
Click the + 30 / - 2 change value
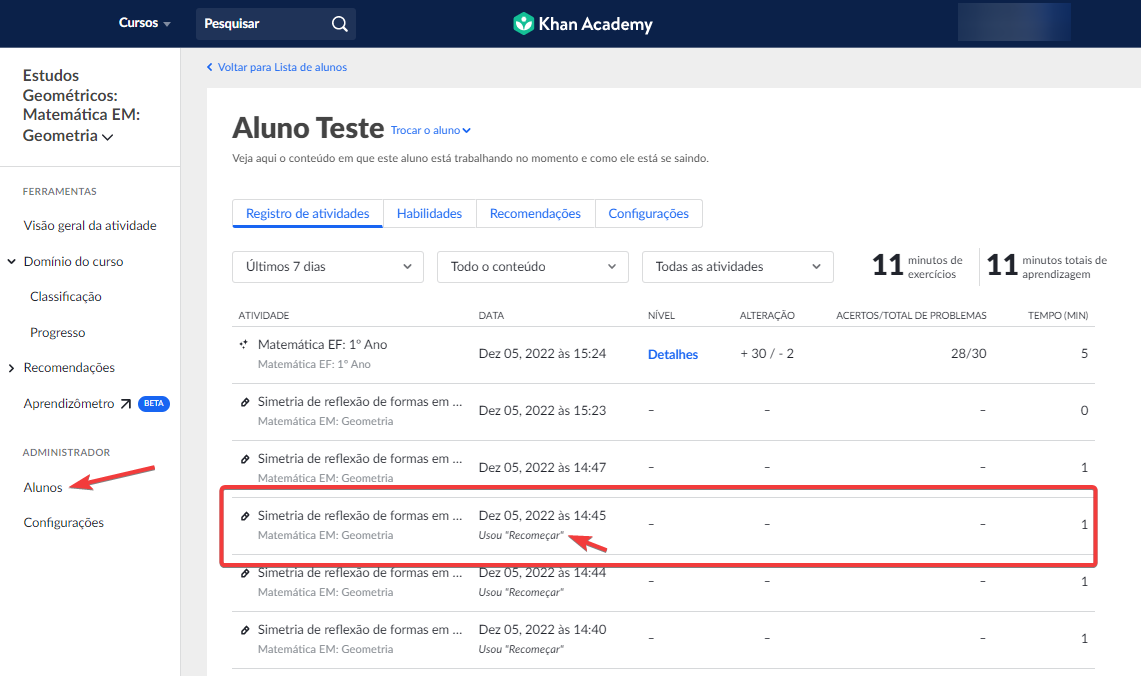click(x=767, y=354)
